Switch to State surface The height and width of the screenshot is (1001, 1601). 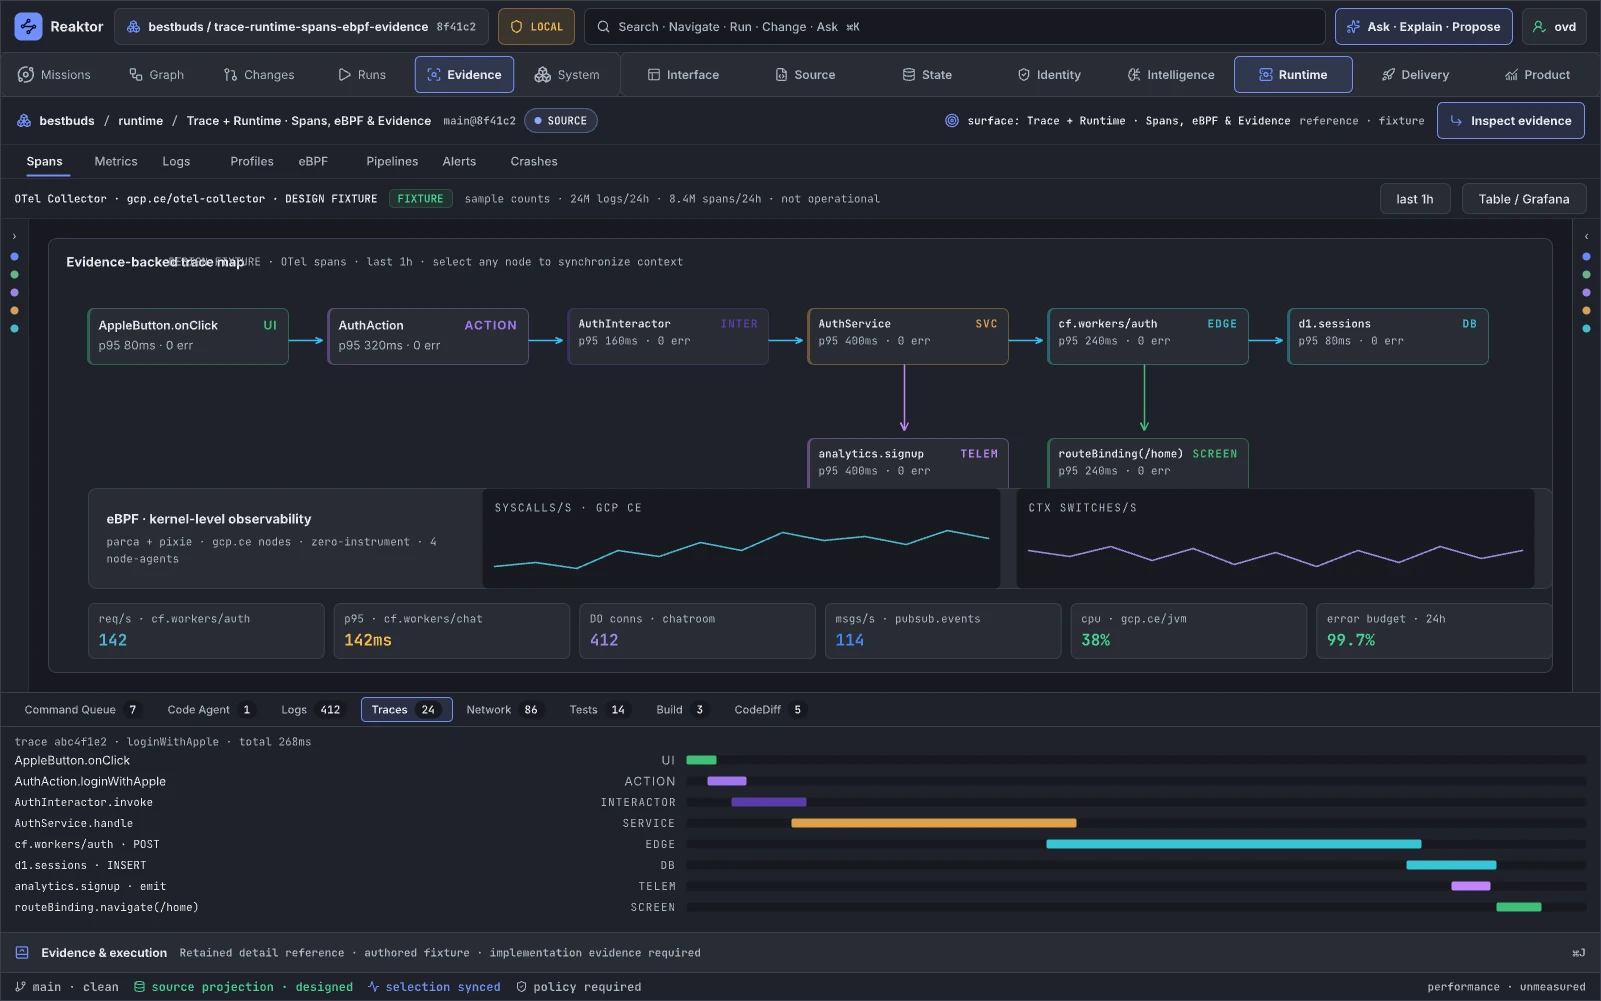[927, 75]
